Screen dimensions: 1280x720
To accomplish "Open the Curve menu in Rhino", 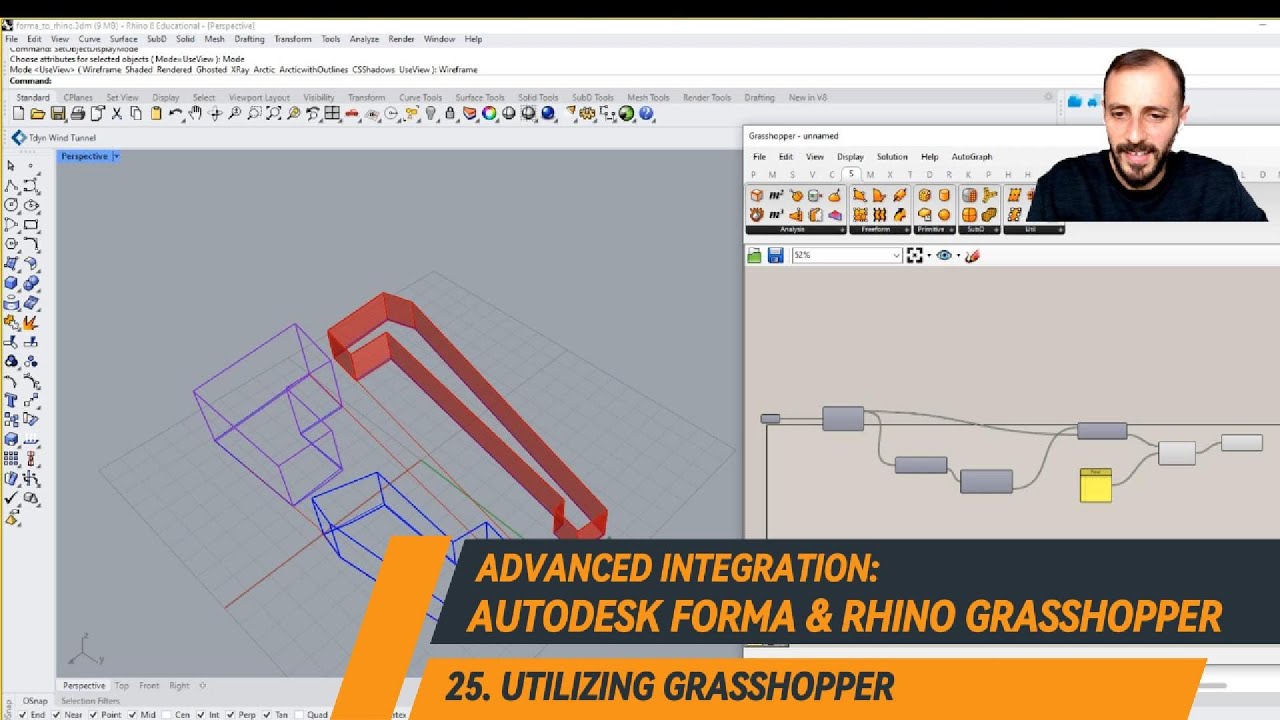I will point(89,39).
